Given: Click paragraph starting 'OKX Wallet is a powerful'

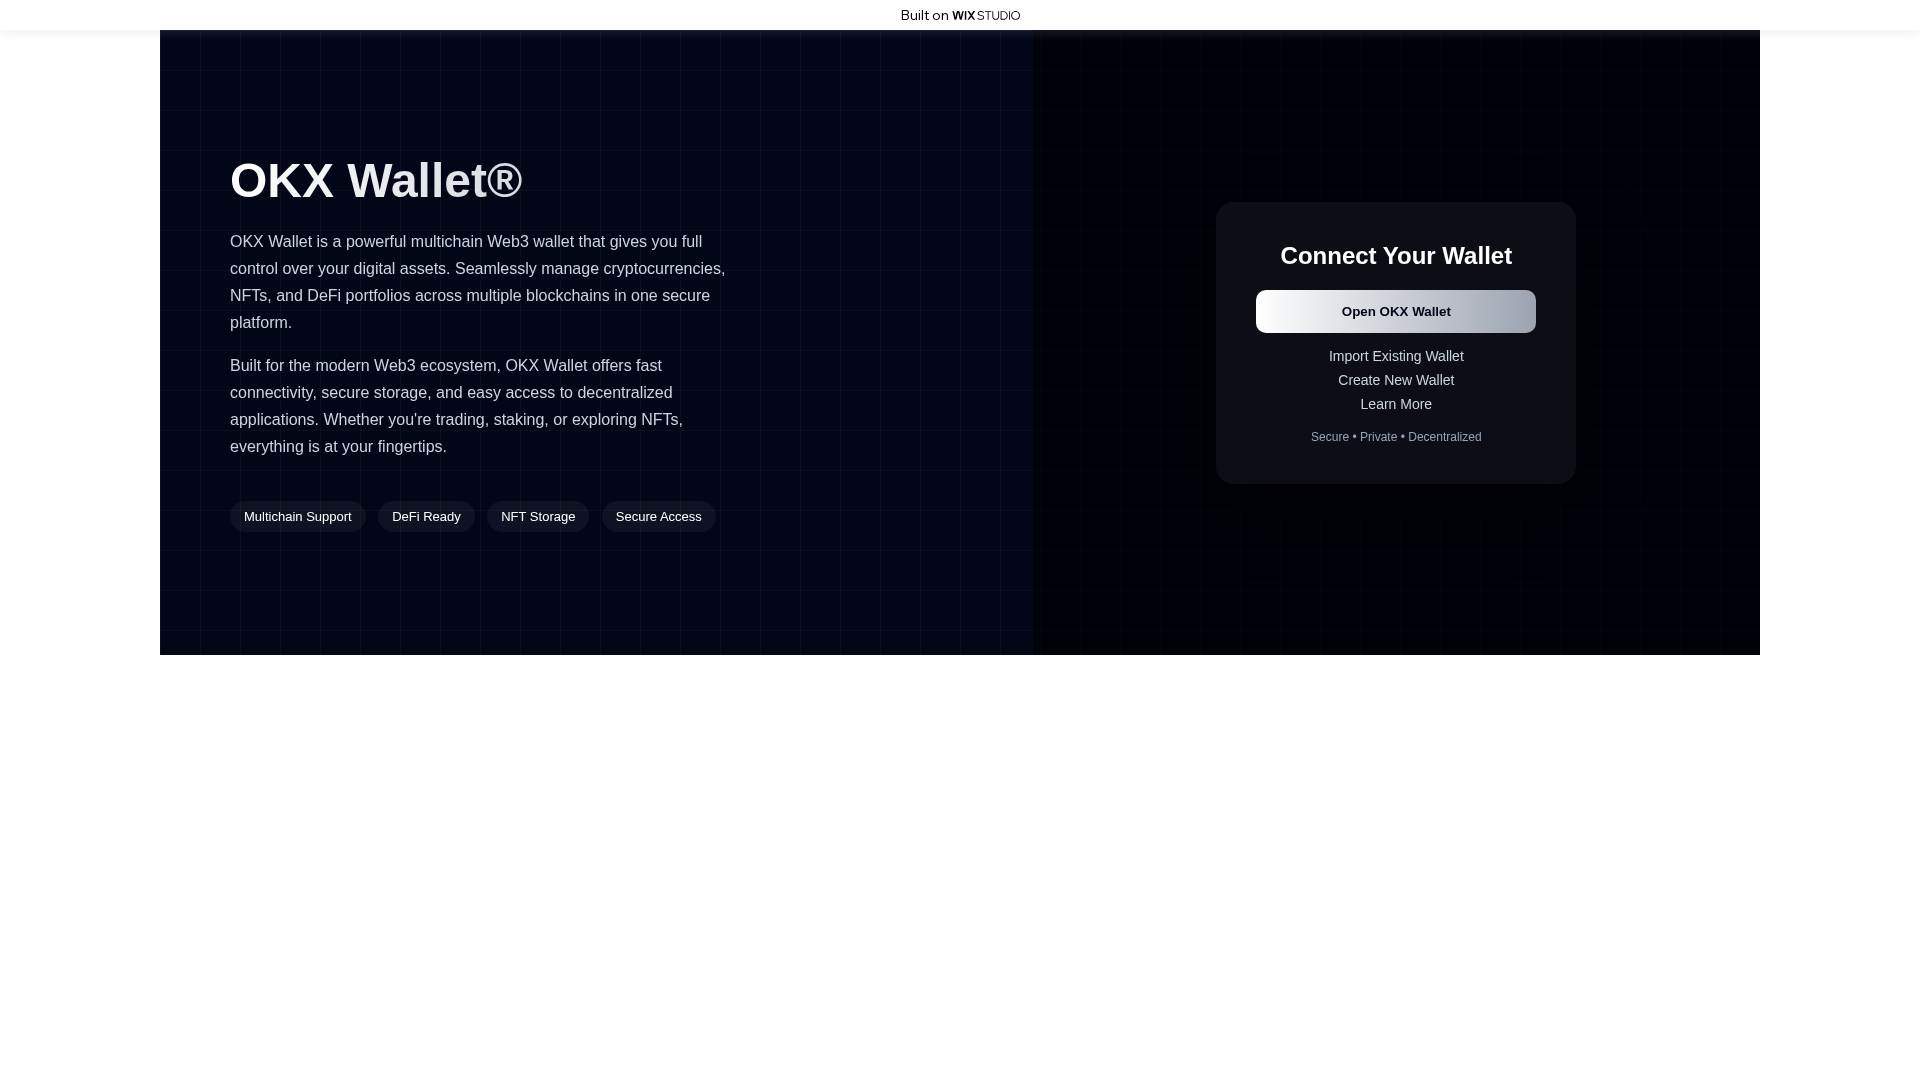Looking at the screenshot, I should [480, 282].
